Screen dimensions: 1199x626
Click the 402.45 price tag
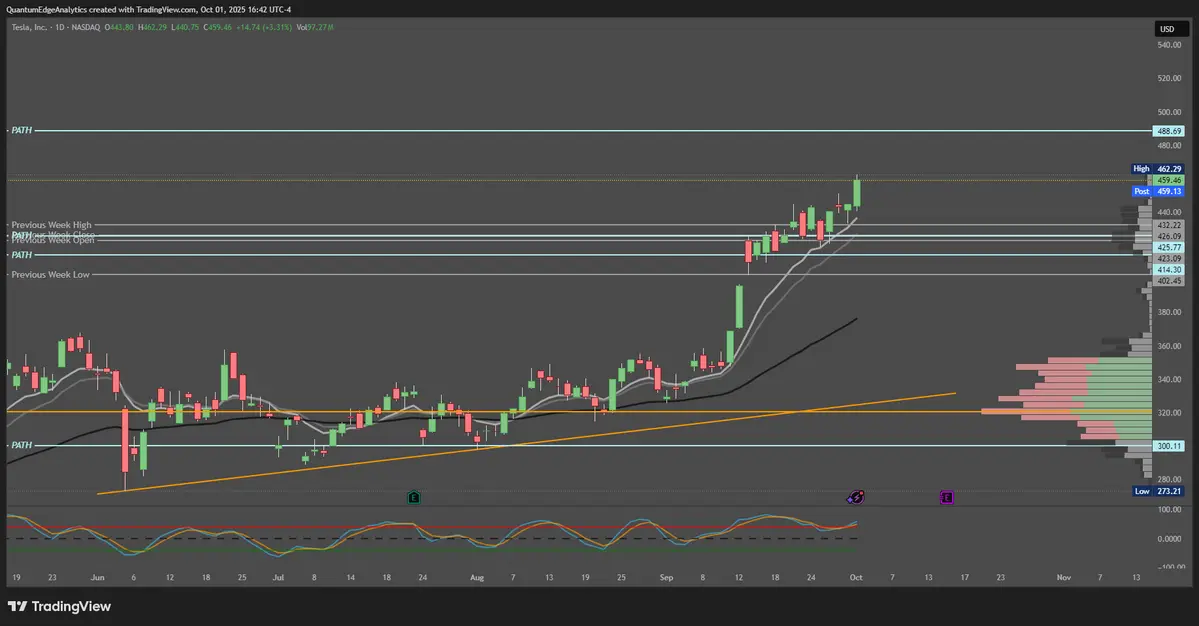coord(1168,281)
